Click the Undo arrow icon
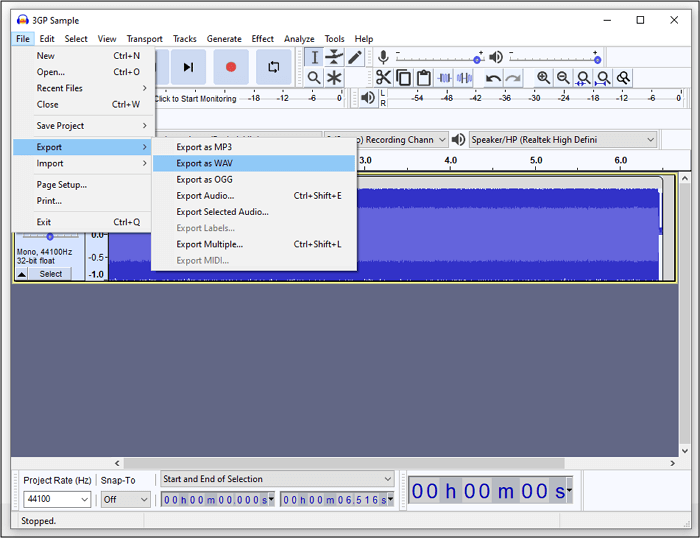Viewport: 700px width, 538px height. coord(492,78)
